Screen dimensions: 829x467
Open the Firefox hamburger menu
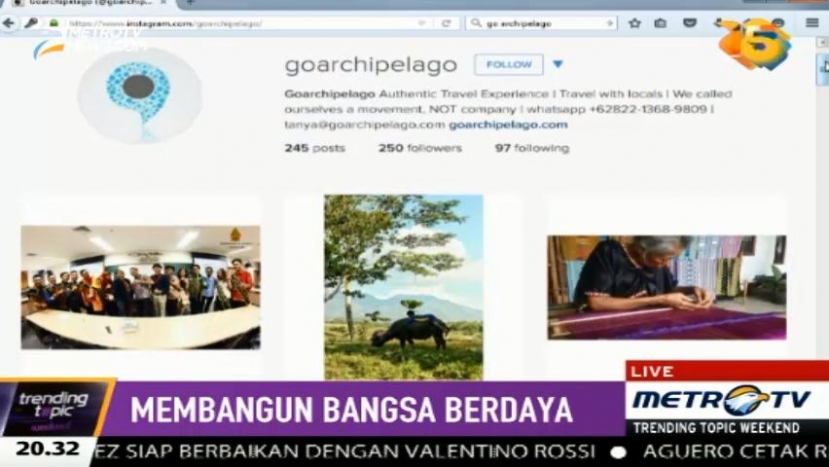(x=812, y=23)
